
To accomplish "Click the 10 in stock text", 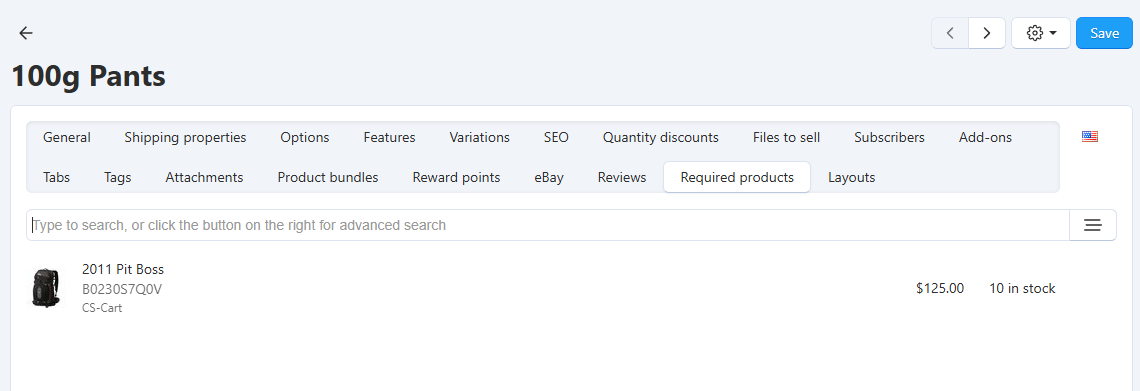I will click(1022, 289).
